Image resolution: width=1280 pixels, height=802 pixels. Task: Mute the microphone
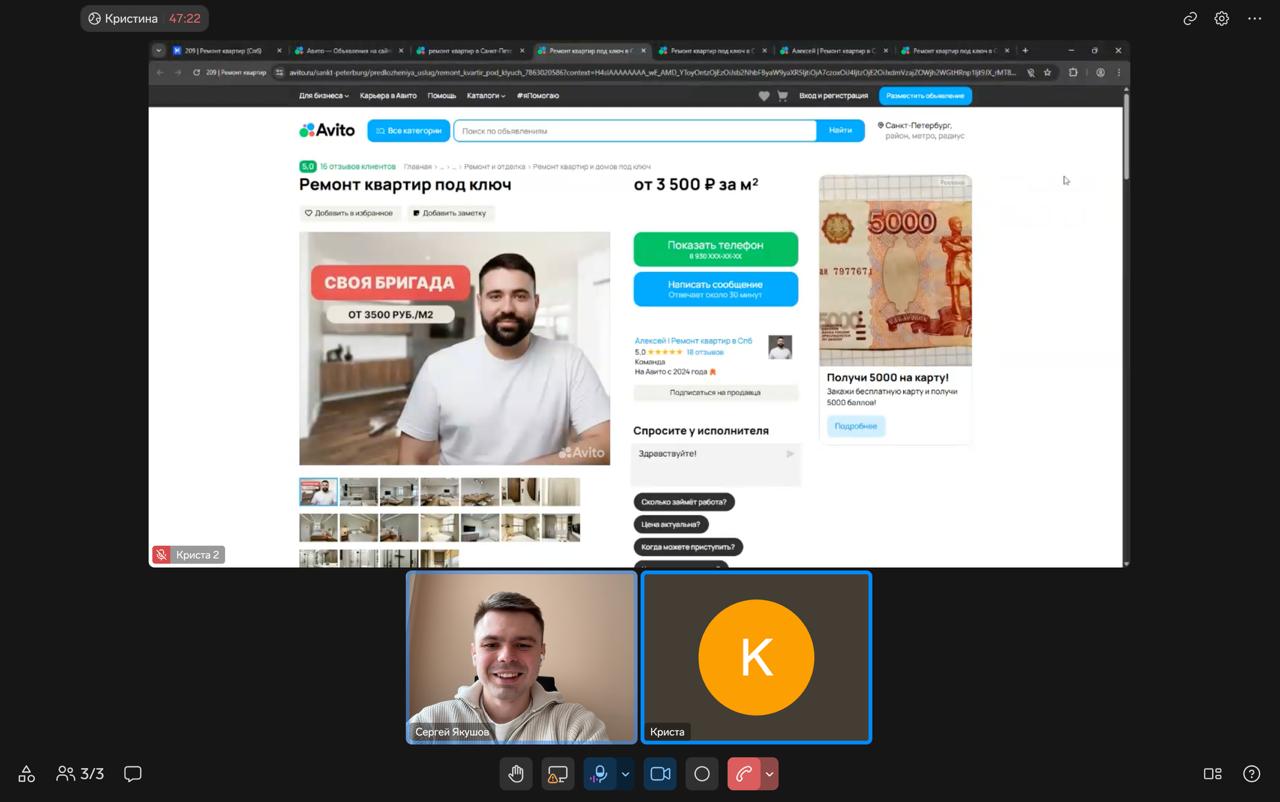tap(600, 774)
